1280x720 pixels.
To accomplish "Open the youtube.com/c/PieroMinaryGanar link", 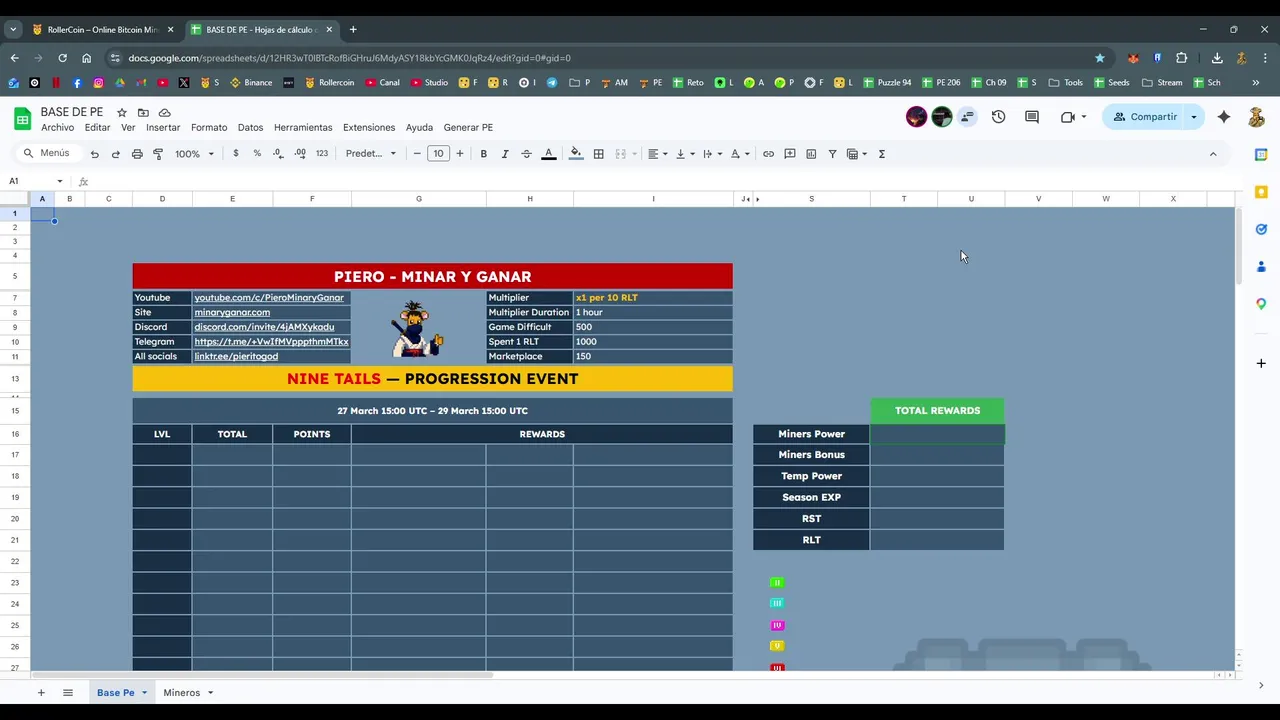I will (269, 298).
